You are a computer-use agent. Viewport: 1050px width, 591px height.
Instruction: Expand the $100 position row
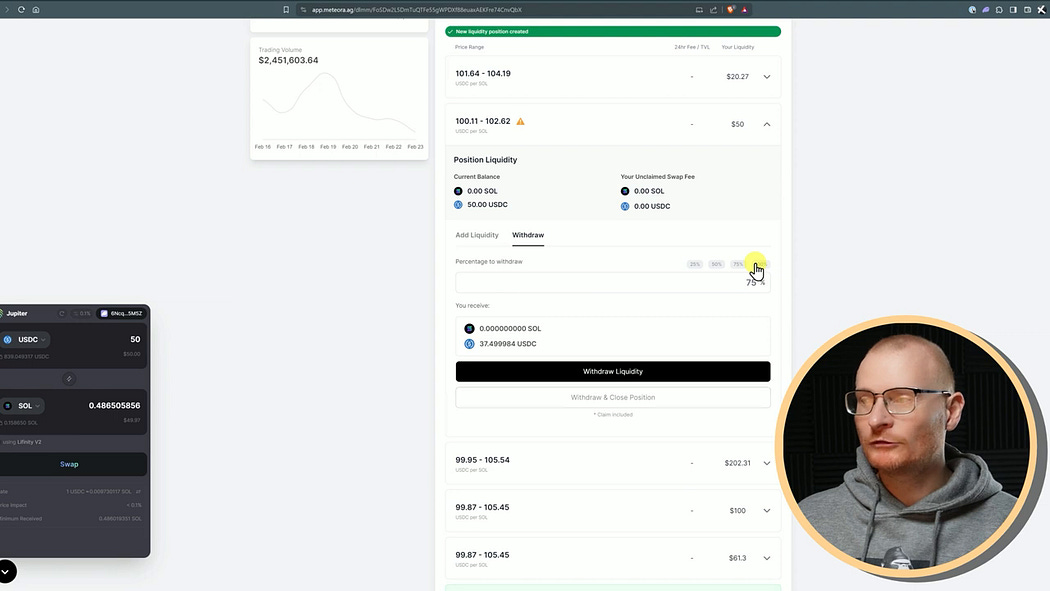tap(767, 511)
